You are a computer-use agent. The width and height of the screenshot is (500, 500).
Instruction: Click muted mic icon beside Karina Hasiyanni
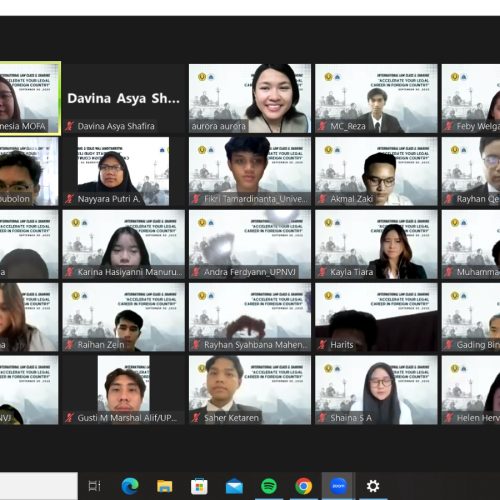click(x=70, y=272)
